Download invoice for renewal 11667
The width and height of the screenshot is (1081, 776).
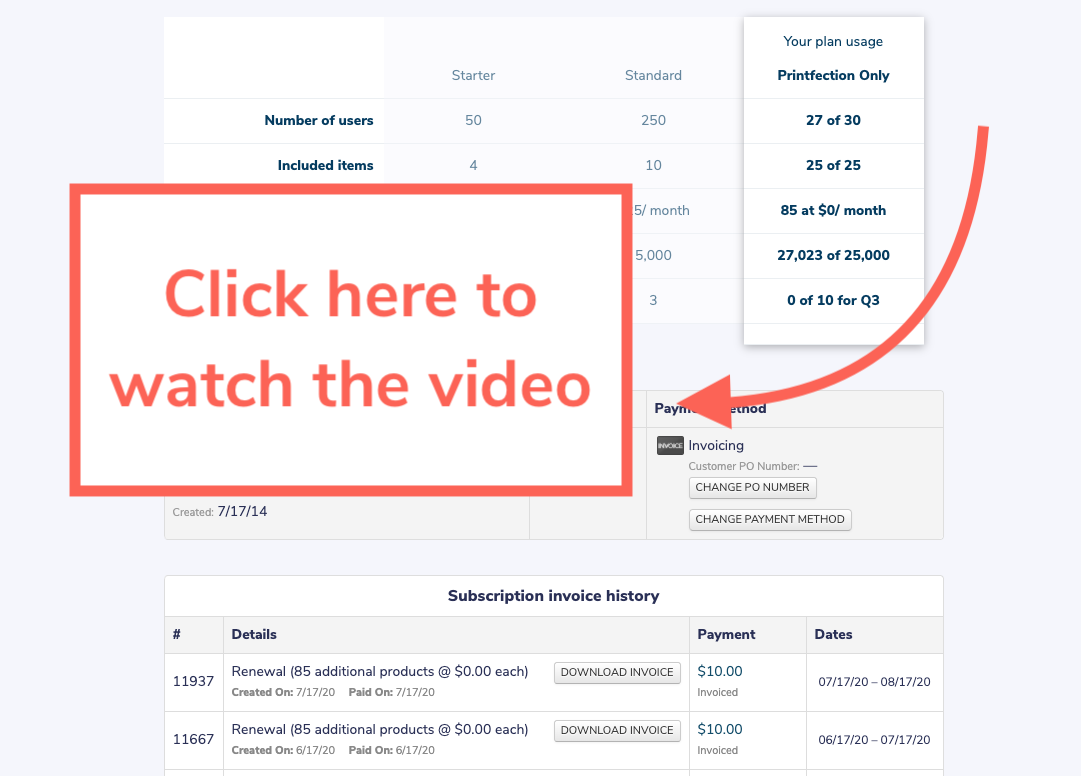[617, 731]
